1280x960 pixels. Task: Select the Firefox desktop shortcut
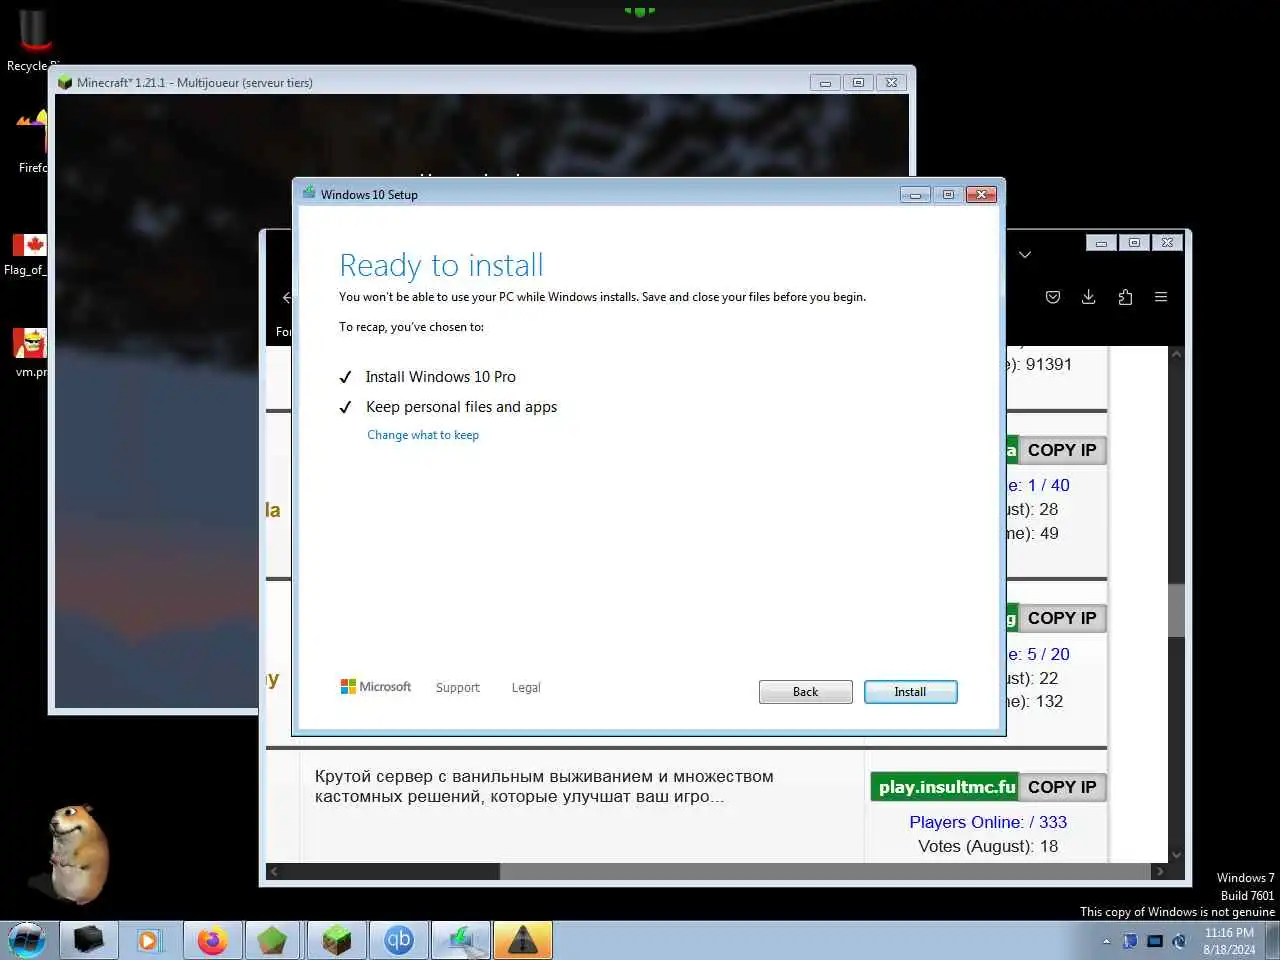click(x=33, y=140)
